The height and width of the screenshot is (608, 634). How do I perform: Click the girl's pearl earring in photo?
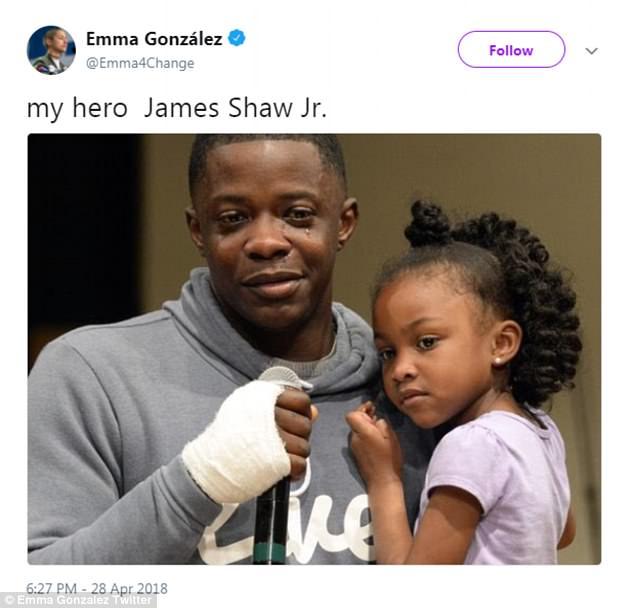point(498,361)
